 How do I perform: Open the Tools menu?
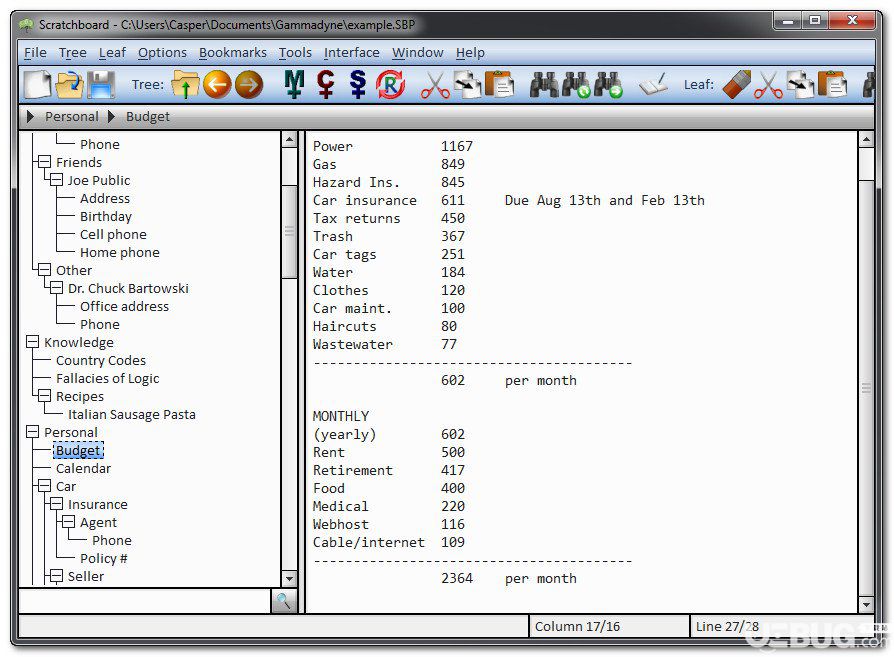(295, 52)
